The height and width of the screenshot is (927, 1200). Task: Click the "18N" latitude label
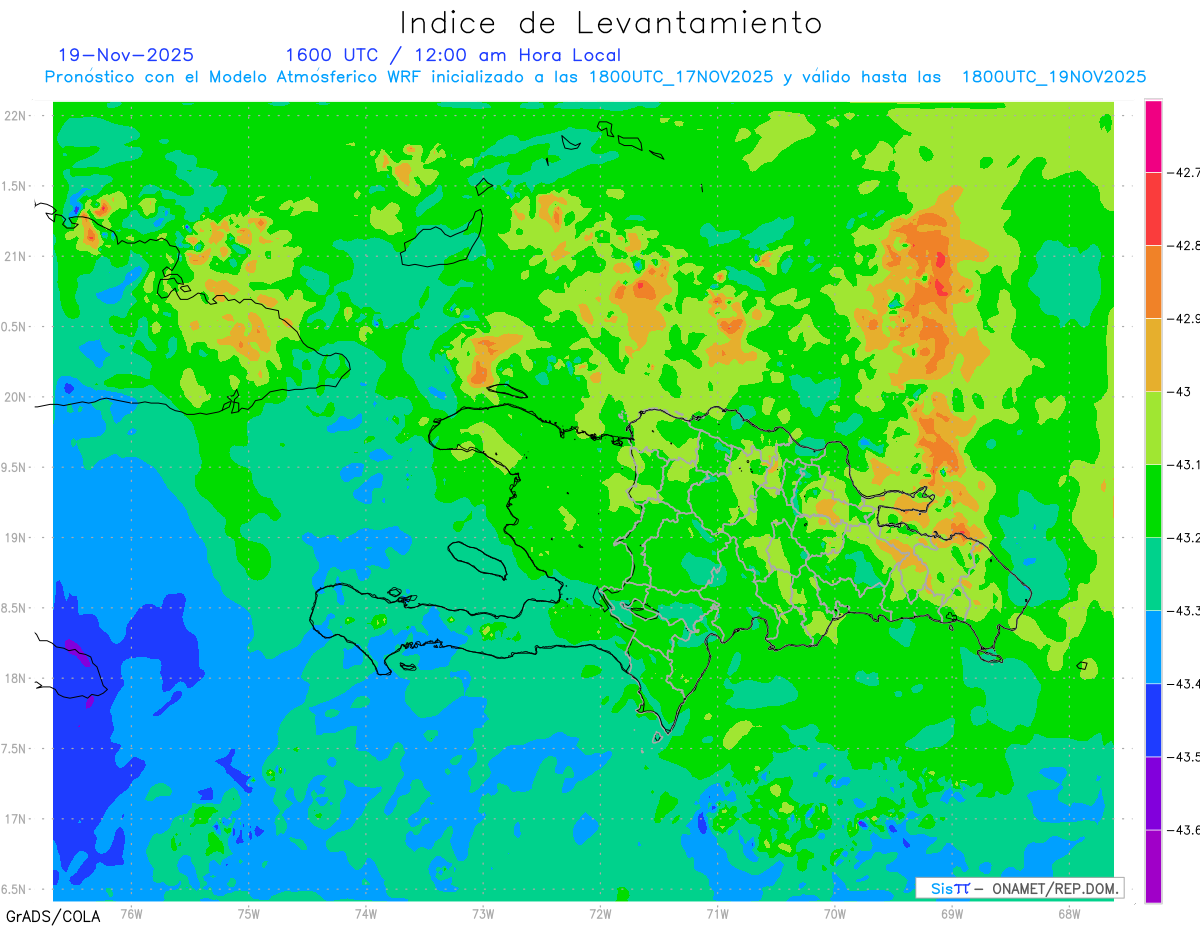point(16,679)
